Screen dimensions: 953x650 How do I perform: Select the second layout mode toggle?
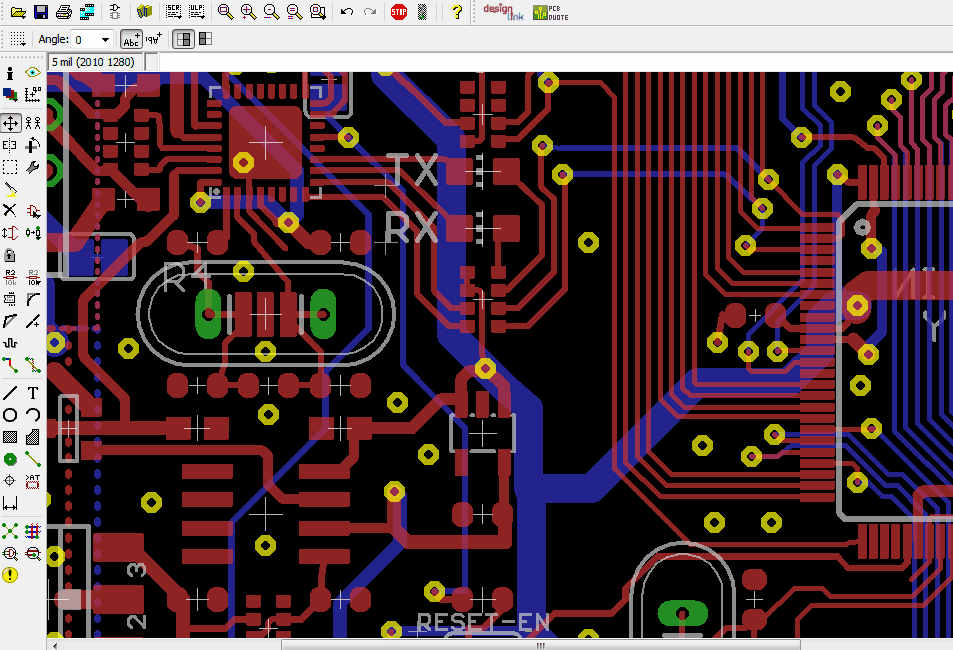pyautogui.click(x=205, y=39)
